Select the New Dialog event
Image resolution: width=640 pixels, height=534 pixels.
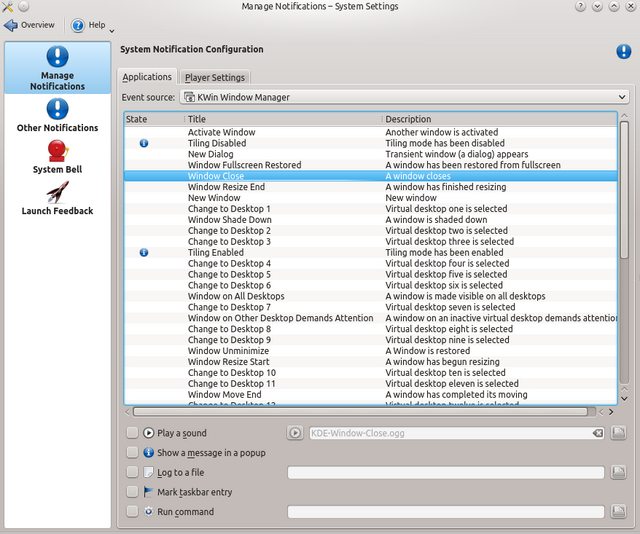[371, 154]
